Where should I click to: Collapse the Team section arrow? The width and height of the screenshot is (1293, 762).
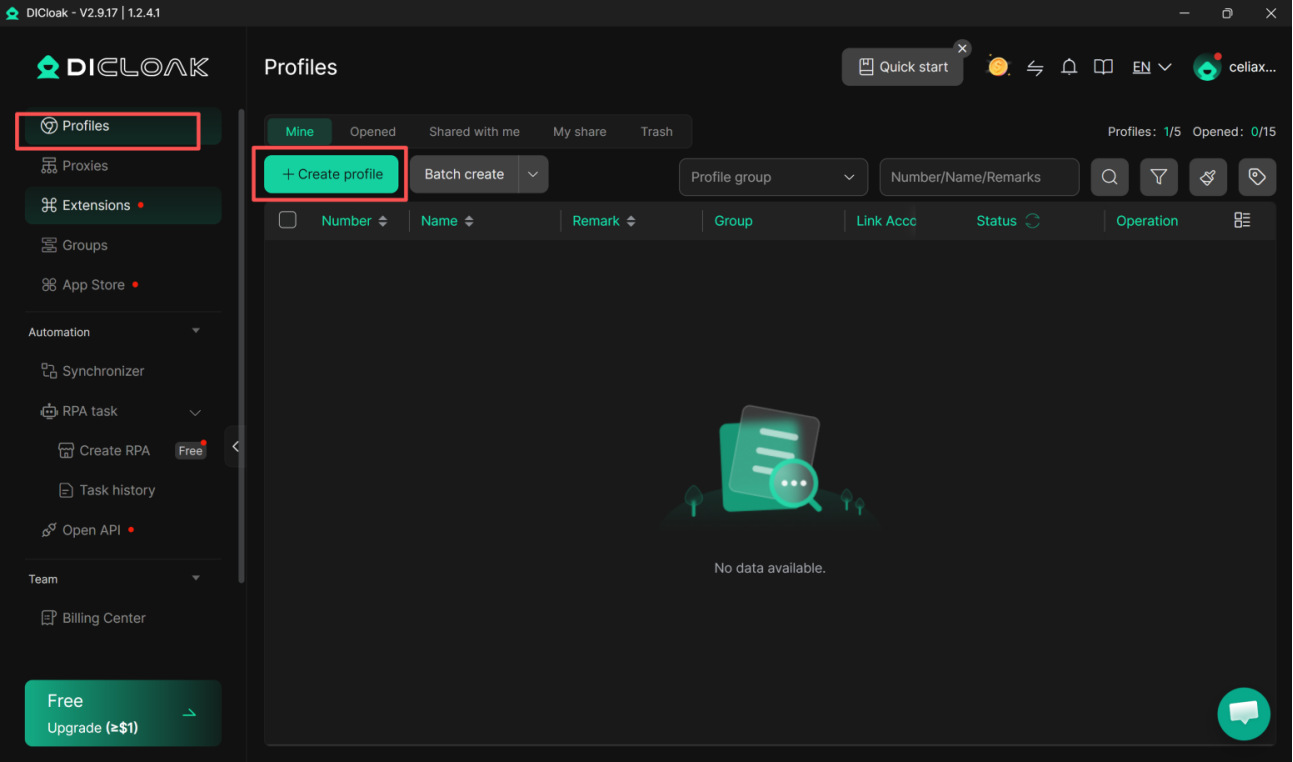[196, 578]
